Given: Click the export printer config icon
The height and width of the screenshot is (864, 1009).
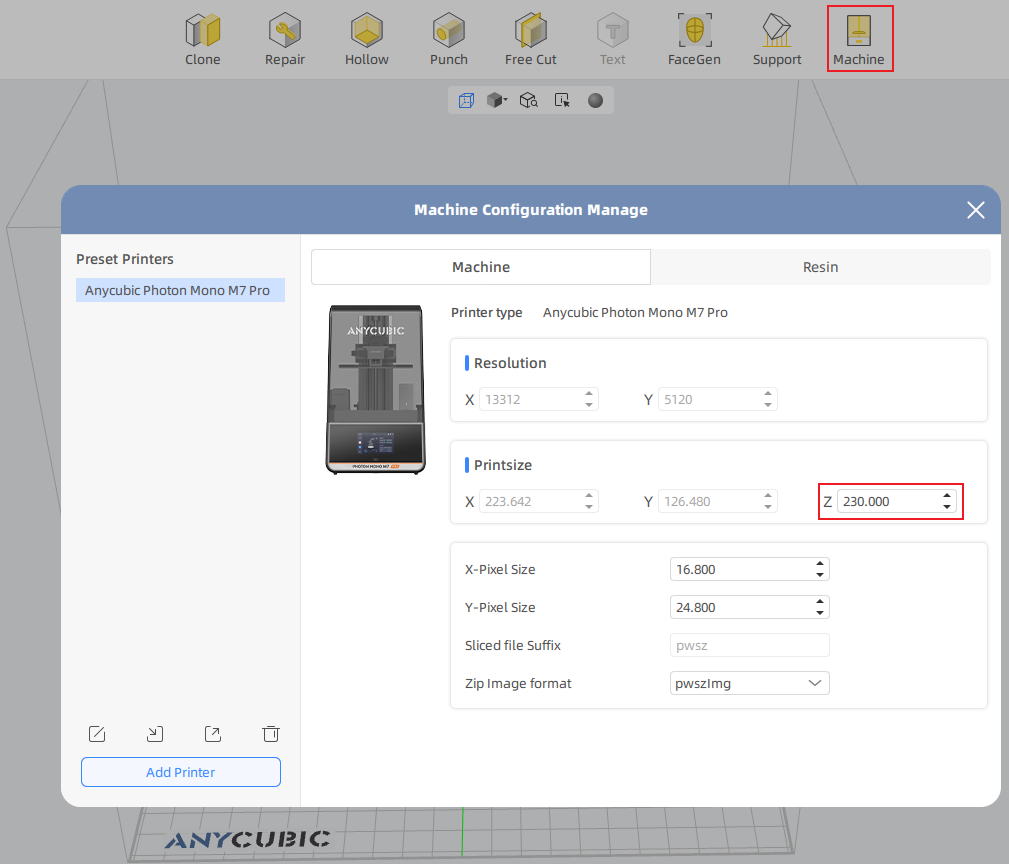Looking at the screenshot, I should (213, 733).
